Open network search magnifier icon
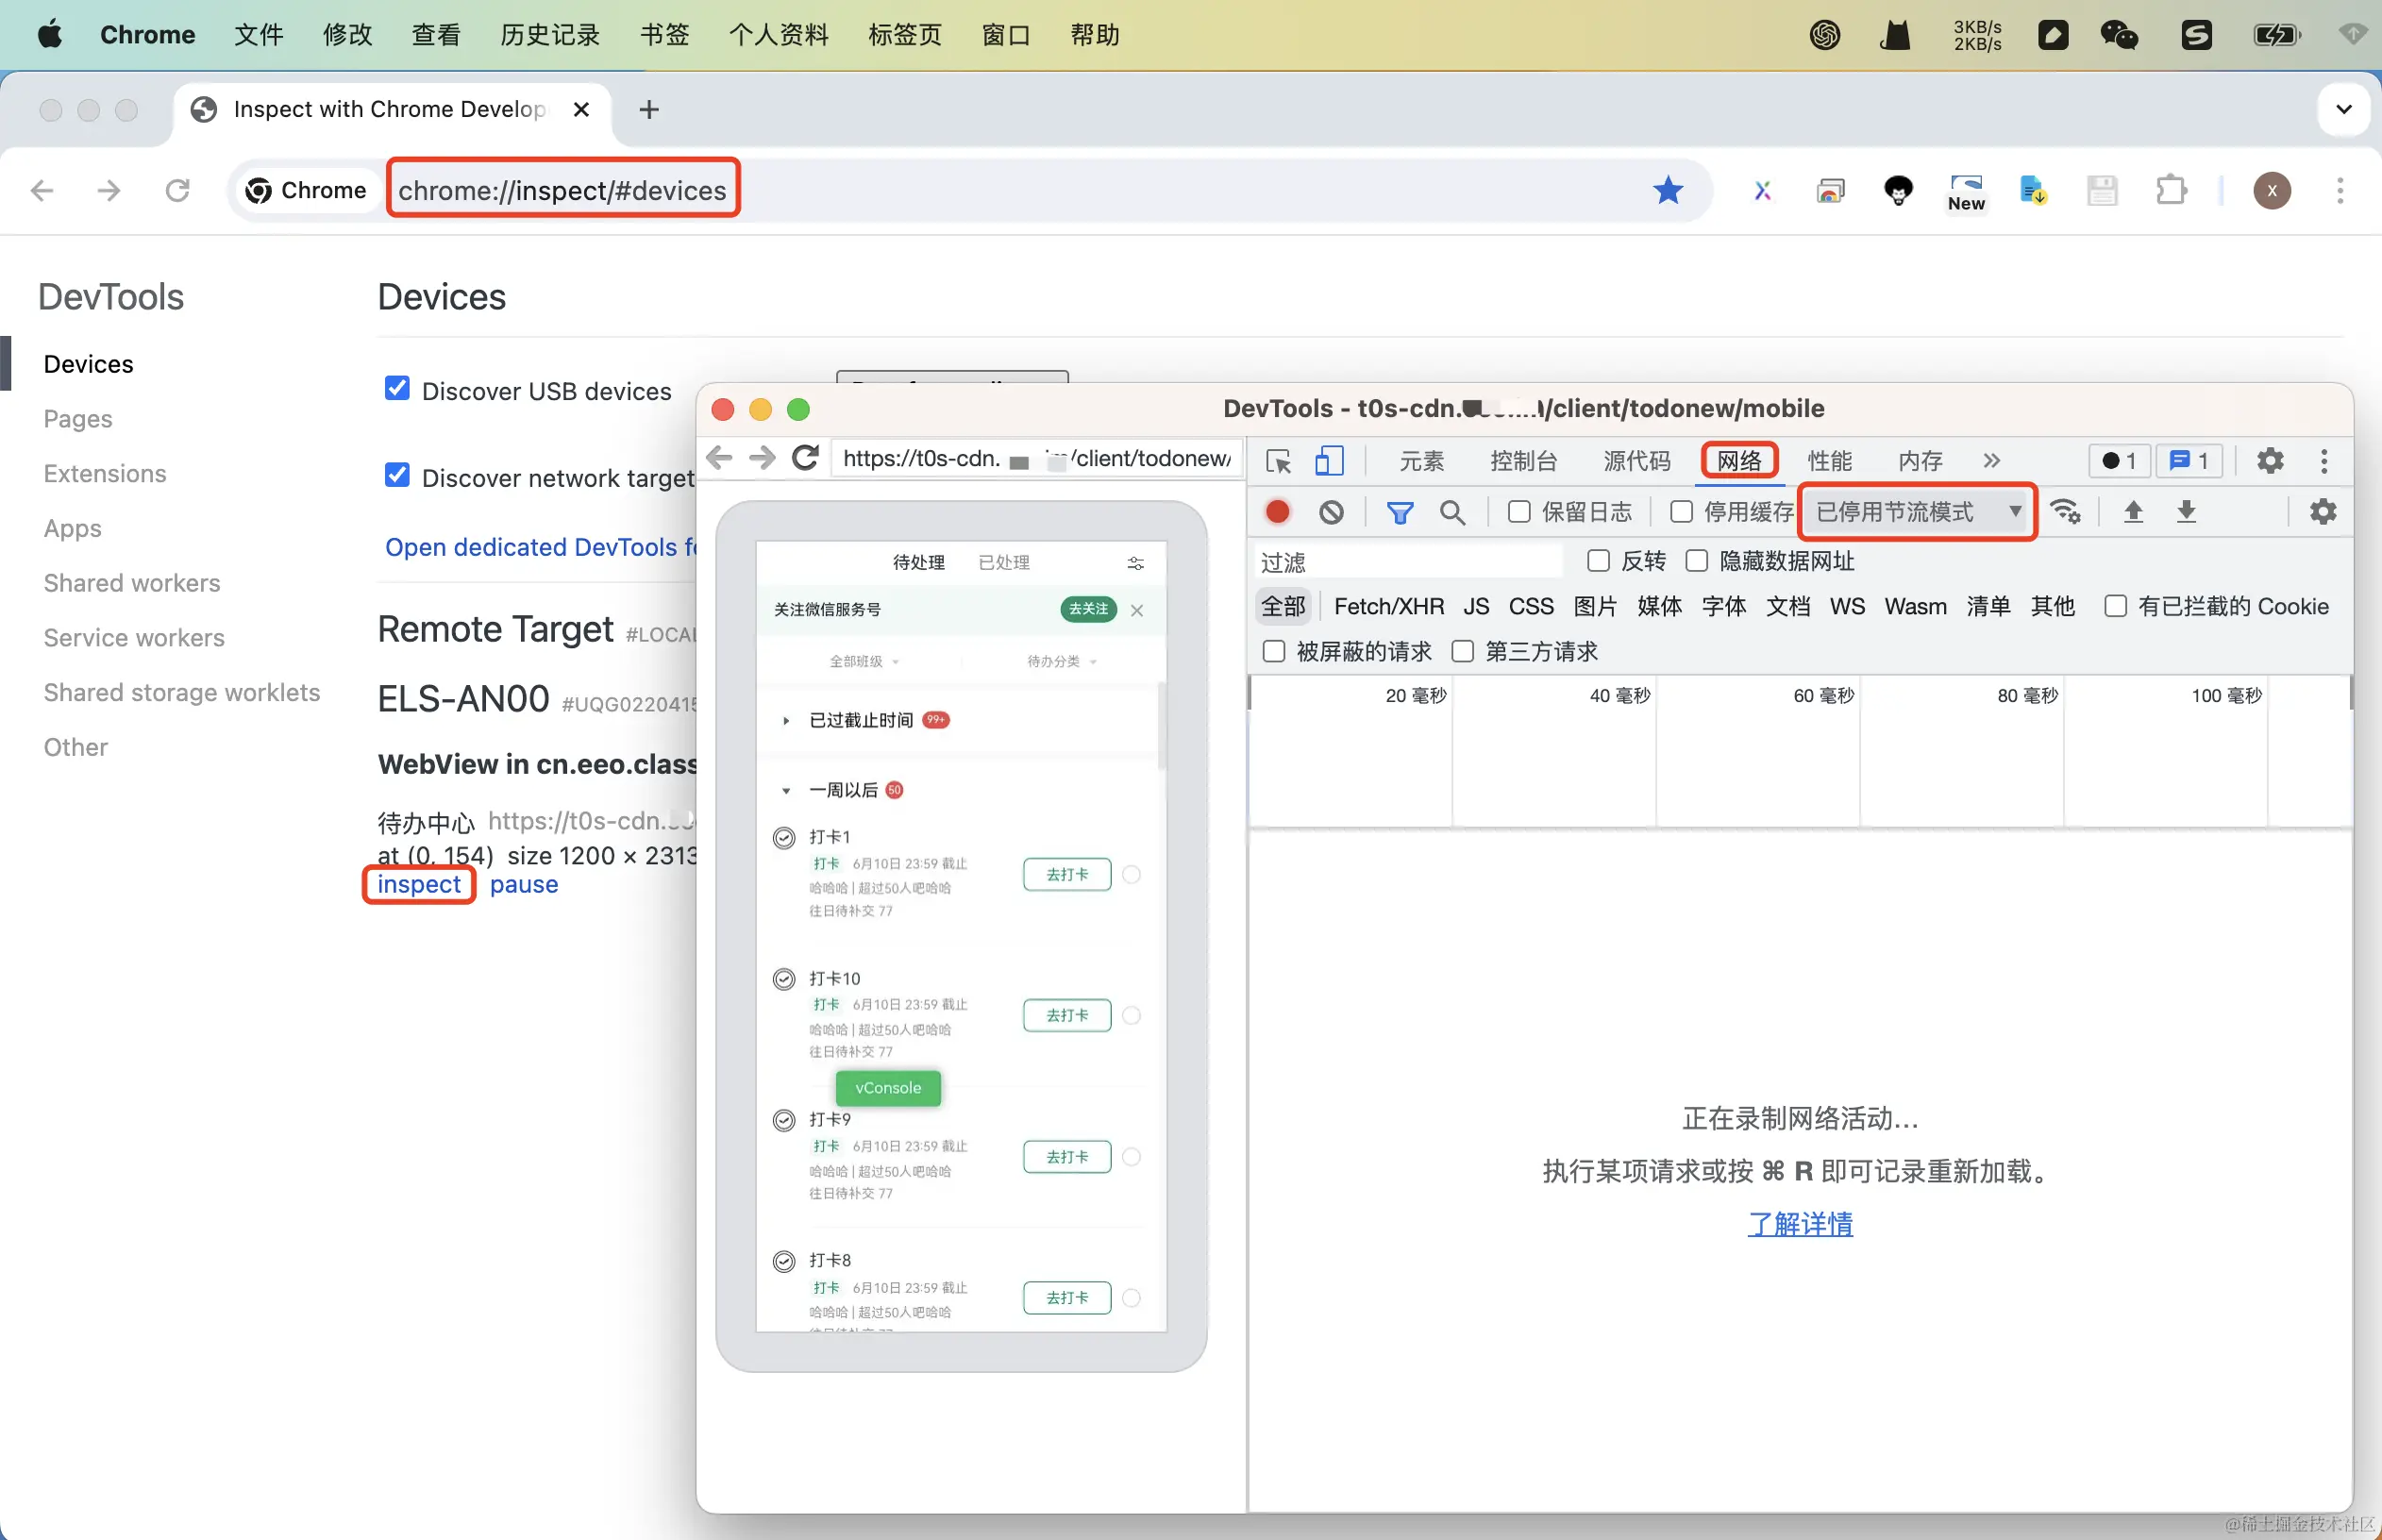Screen dimensions: 2382x1540 point(1452,512)
